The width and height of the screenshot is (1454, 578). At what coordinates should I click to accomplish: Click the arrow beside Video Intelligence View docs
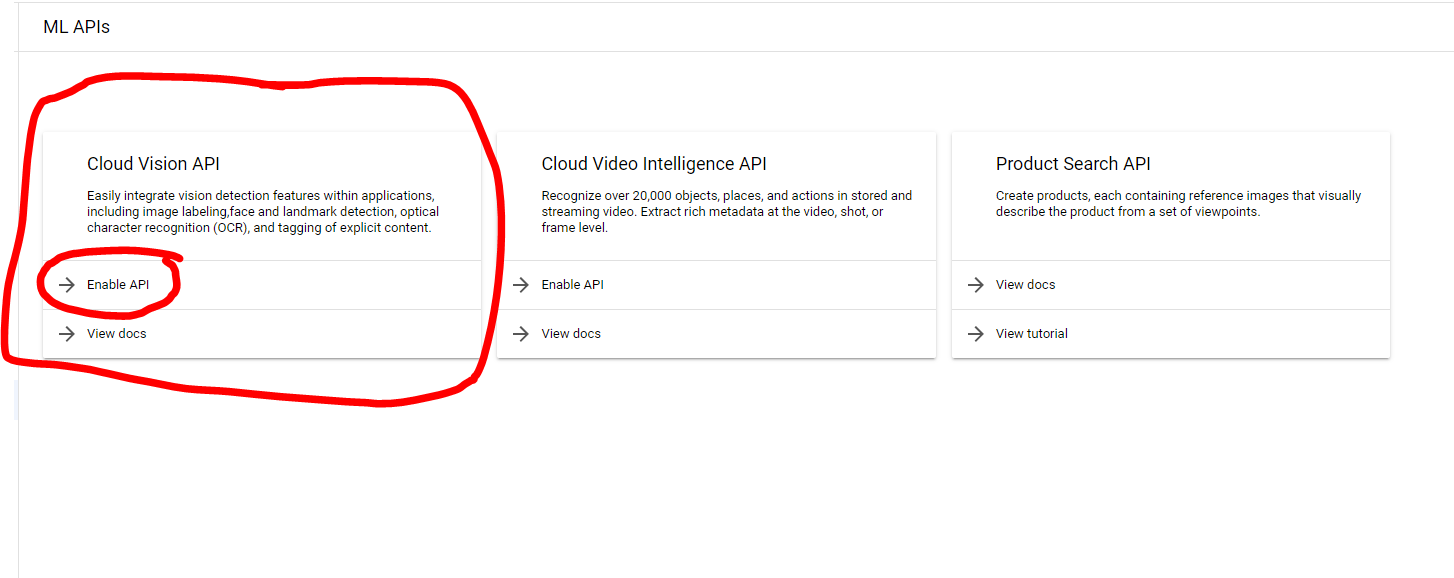pyautogui.click(x=520, y=334)
